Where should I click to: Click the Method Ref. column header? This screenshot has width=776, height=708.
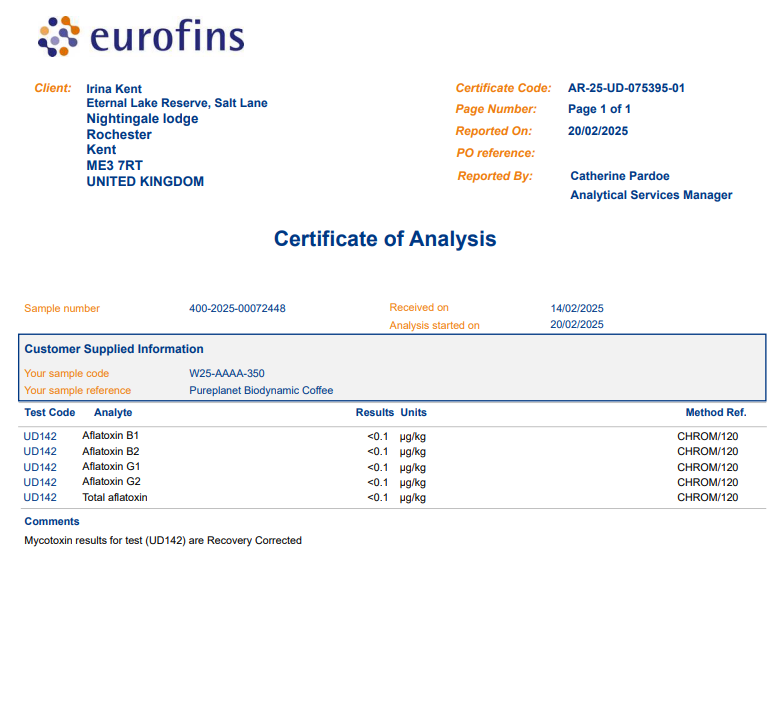[x=715, y=412]
